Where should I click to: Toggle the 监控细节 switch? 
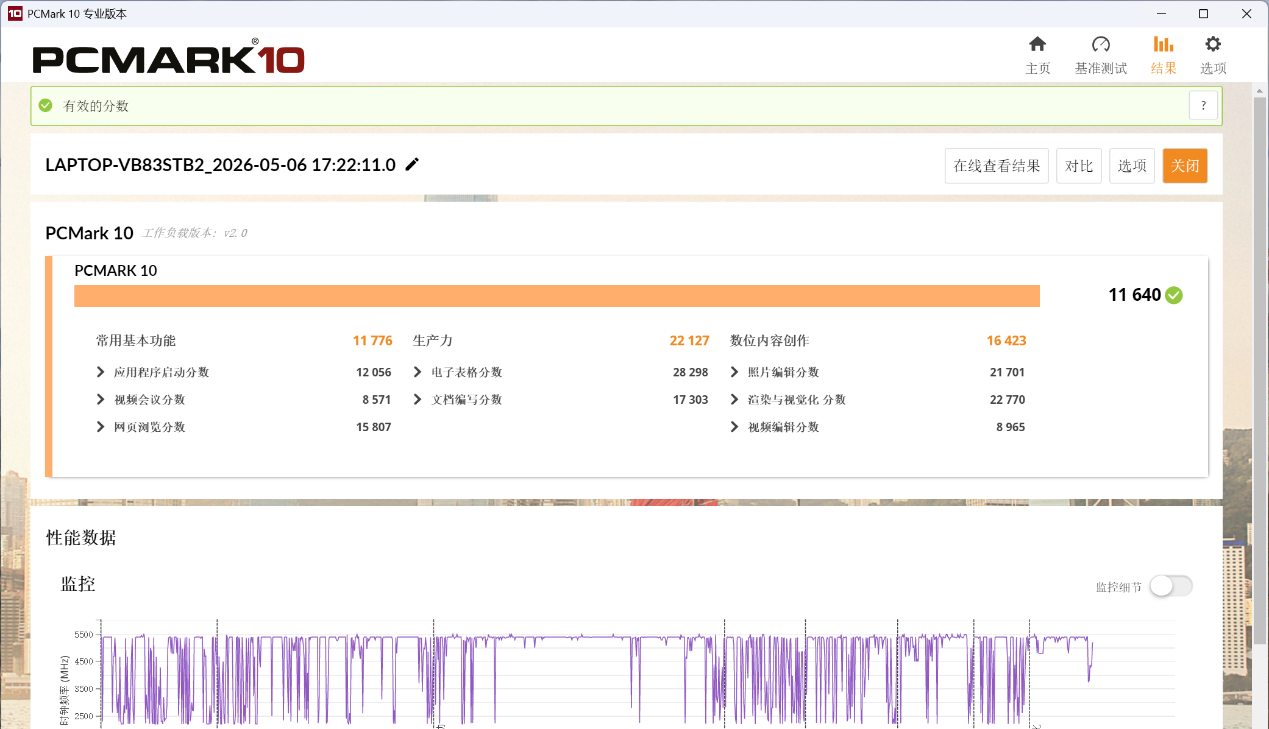pos(1170,586)
